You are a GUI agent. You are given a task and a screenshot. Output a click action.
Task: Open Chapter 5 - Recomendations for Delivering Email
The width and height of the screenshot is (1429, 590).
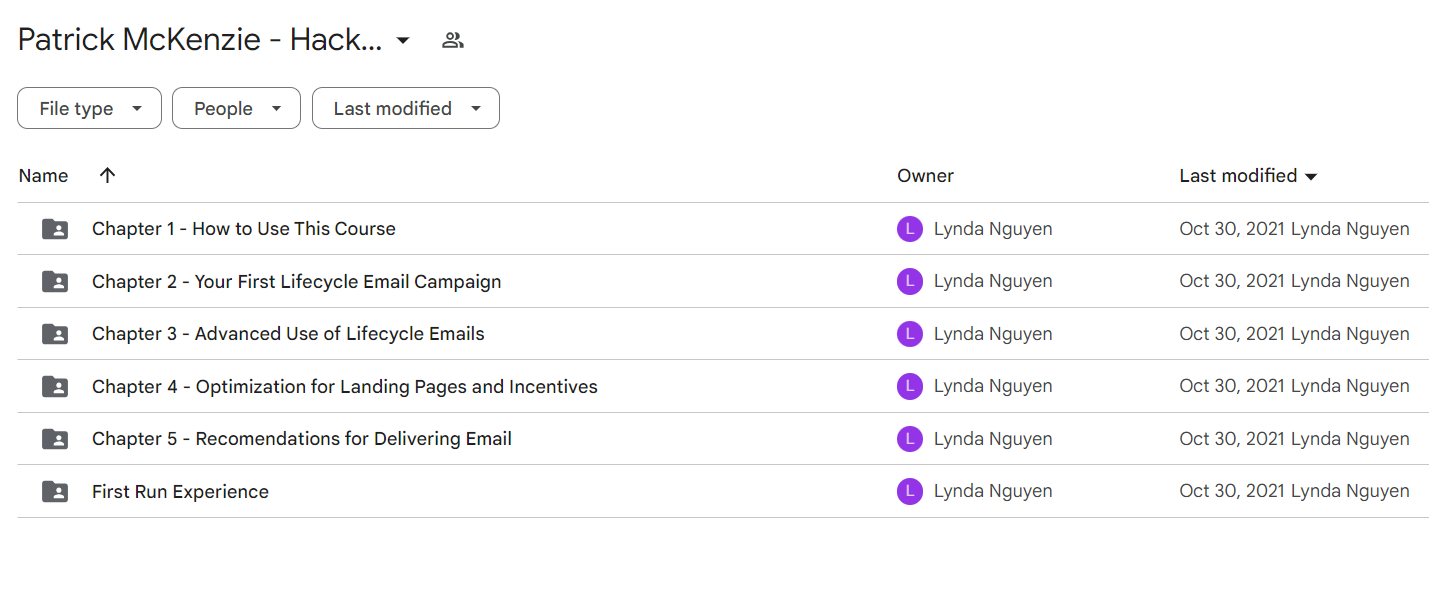click(x=302, y=439)
